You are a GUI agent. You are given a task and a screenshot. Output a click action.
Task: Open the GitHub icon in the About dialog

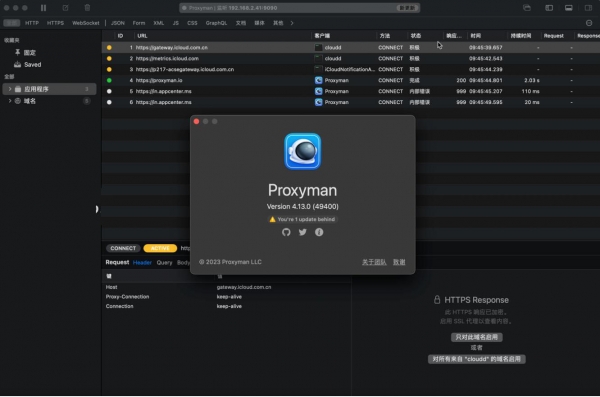[286, 232]
